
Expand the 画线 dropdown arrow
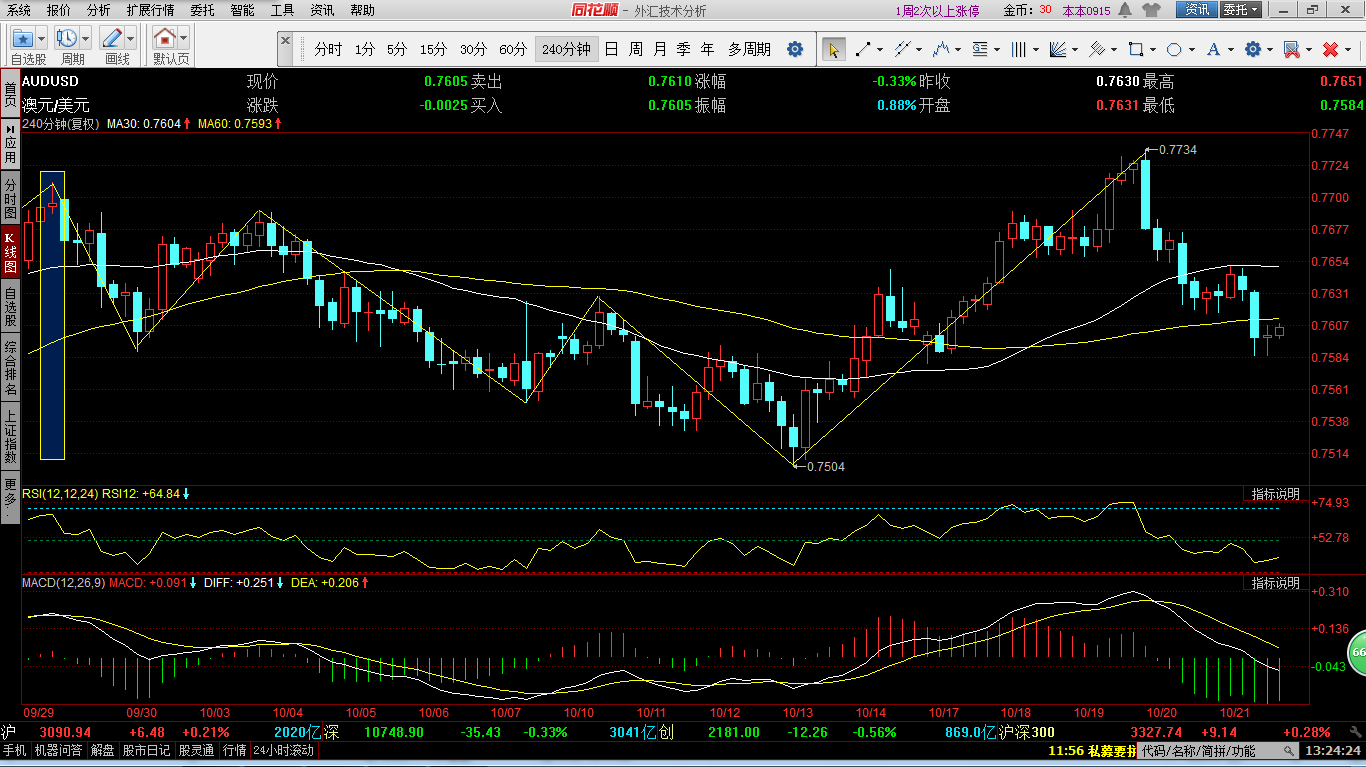(131, 38)
